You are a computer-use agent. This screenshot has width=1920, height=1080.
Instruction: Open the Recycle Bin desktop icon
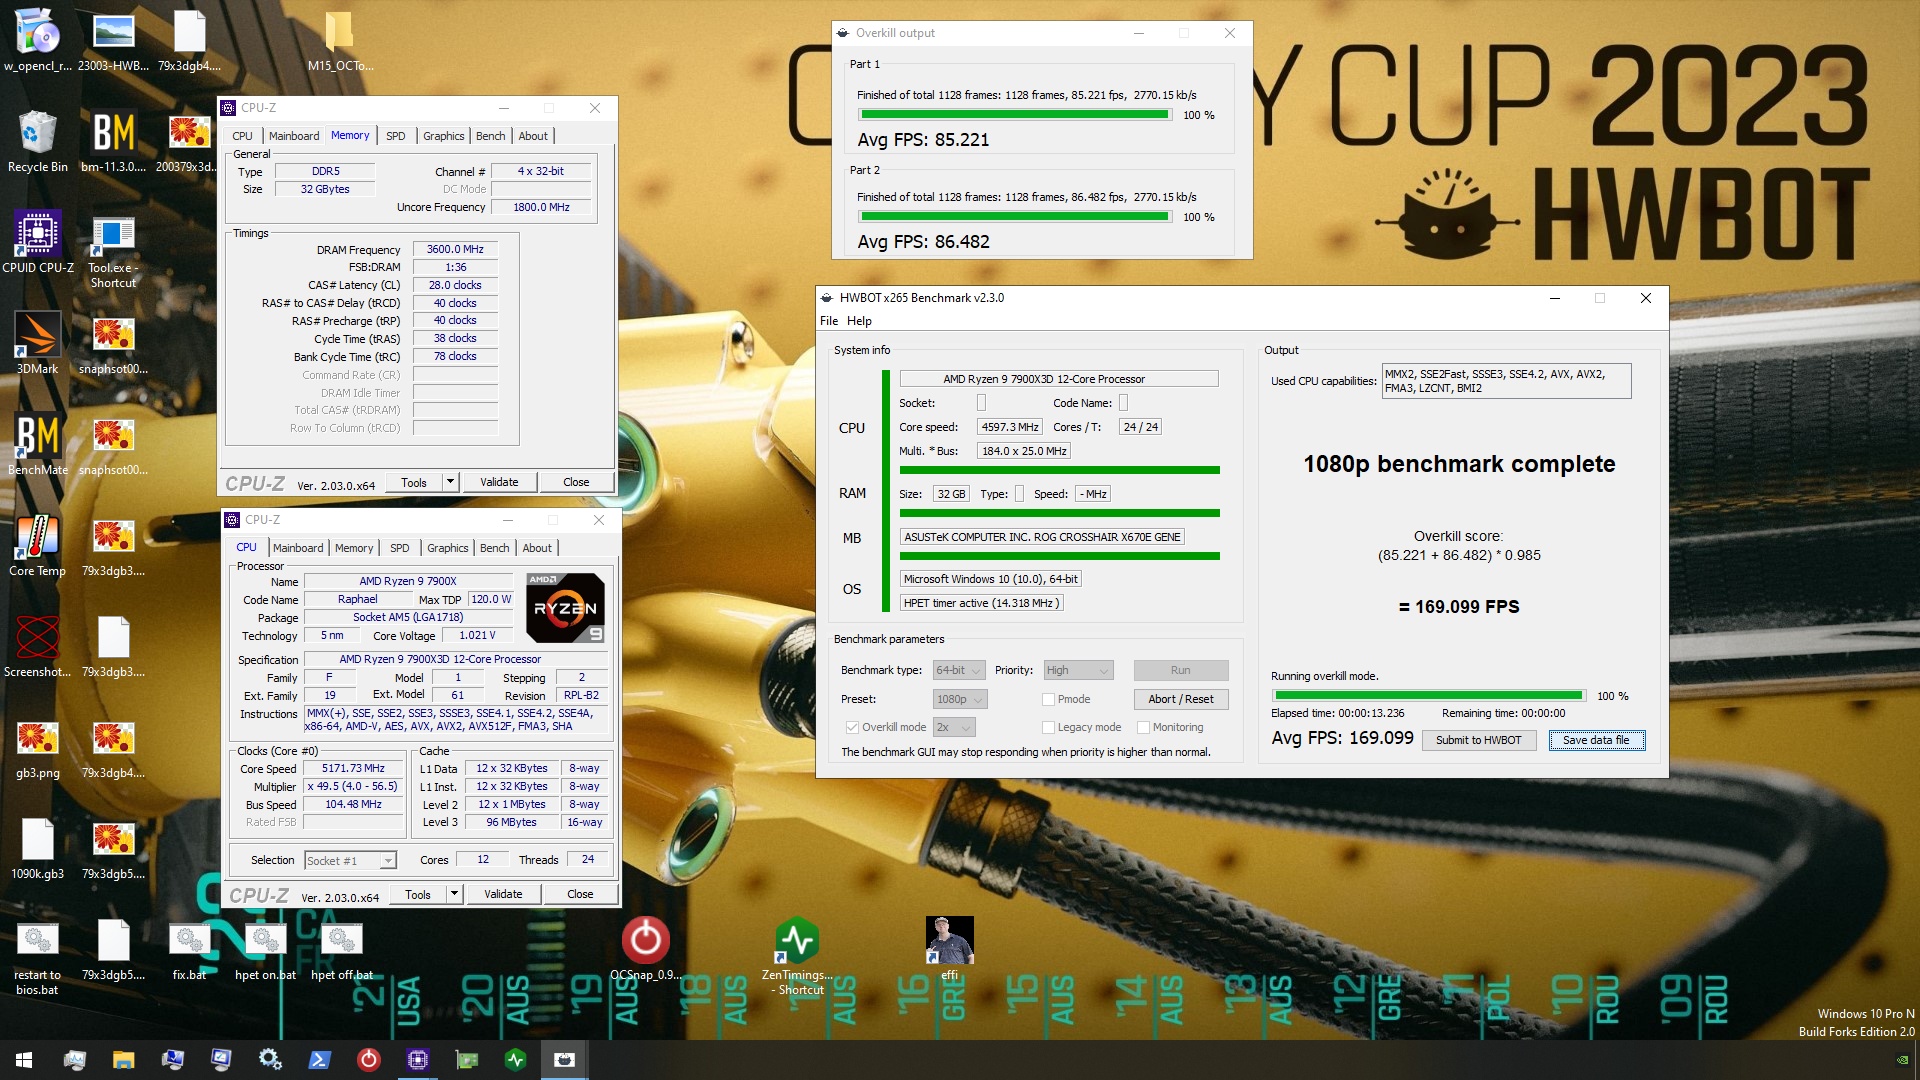tap(38, 141)
